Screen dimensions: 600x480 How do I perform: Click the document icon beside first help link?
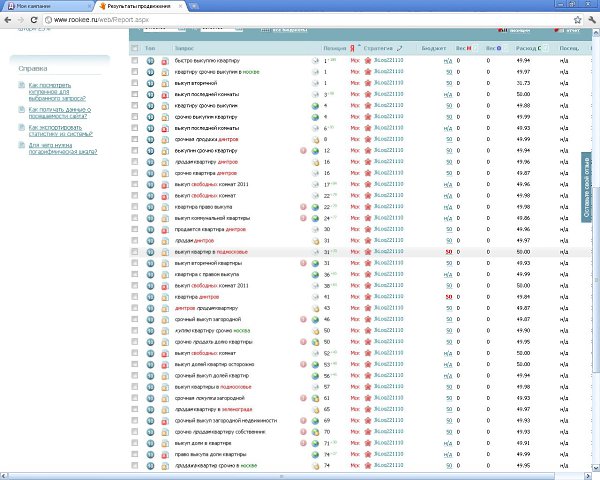pos(22,84)
